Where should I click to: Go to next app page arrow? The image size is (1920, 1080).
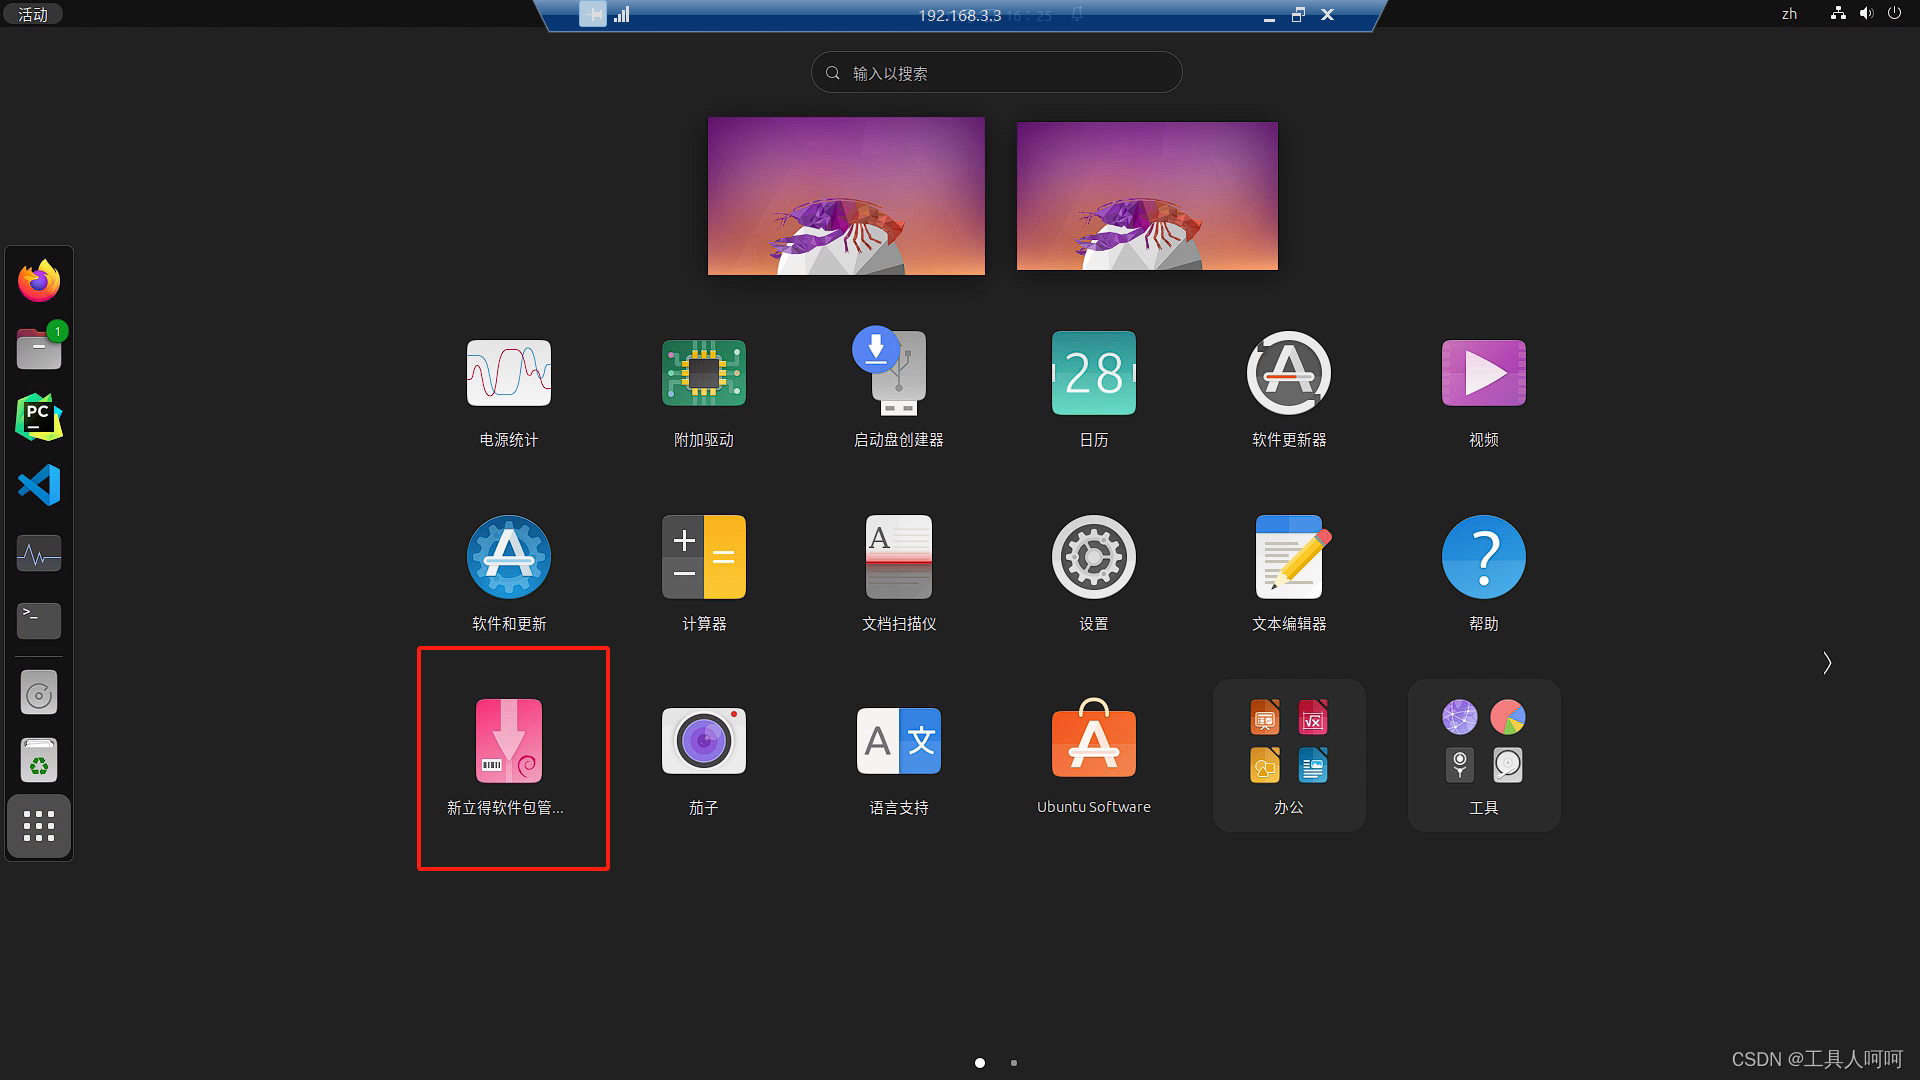[x=1826, y=663]
